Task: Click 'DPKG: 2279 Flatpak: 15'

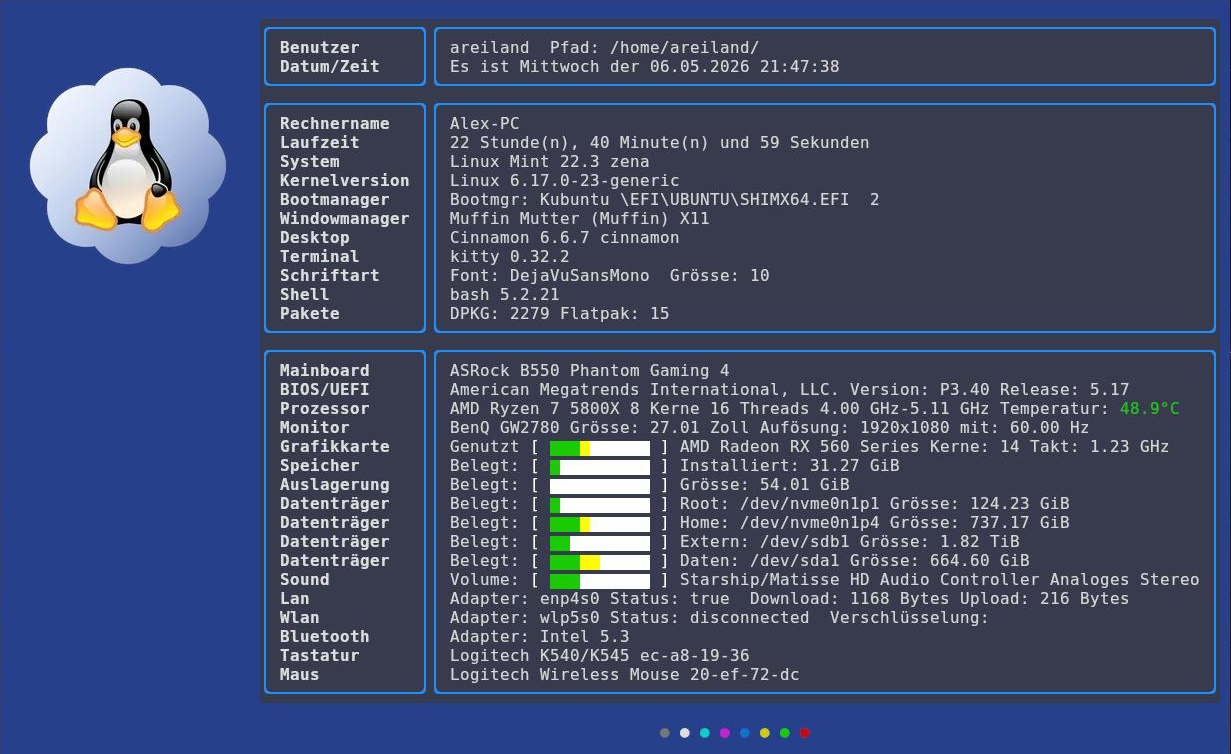Action: [560, 313]
